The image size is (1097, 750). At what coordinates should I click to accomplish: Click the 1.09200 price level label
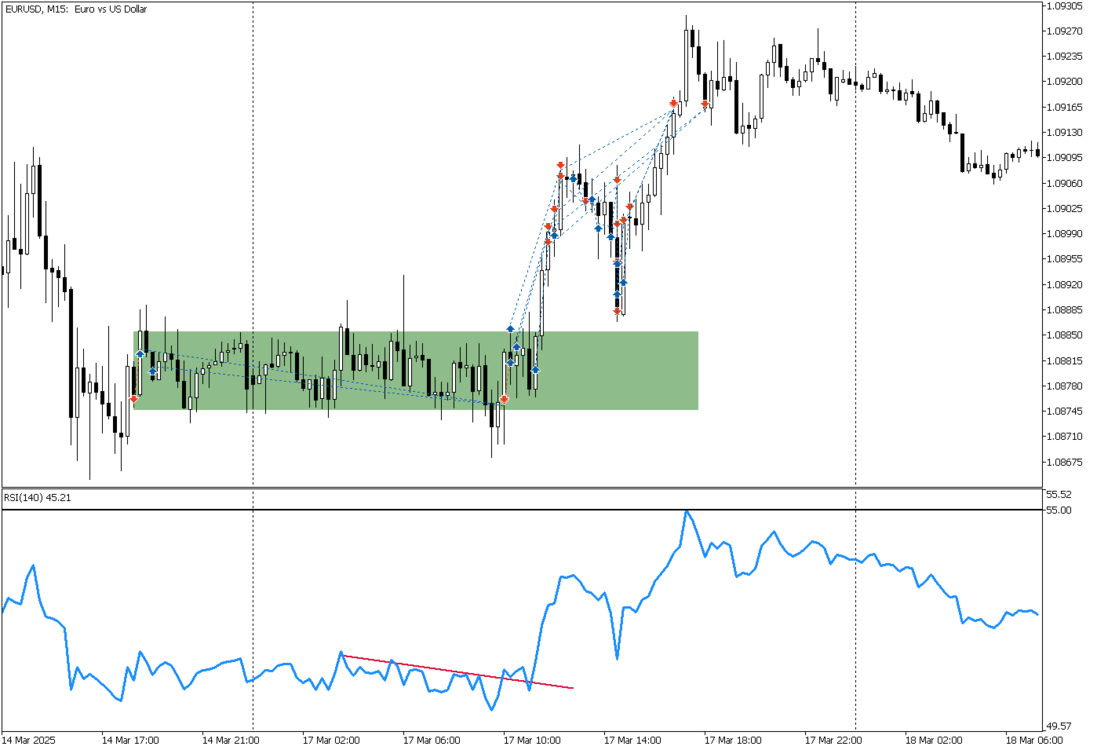[x=1064, y=81]
